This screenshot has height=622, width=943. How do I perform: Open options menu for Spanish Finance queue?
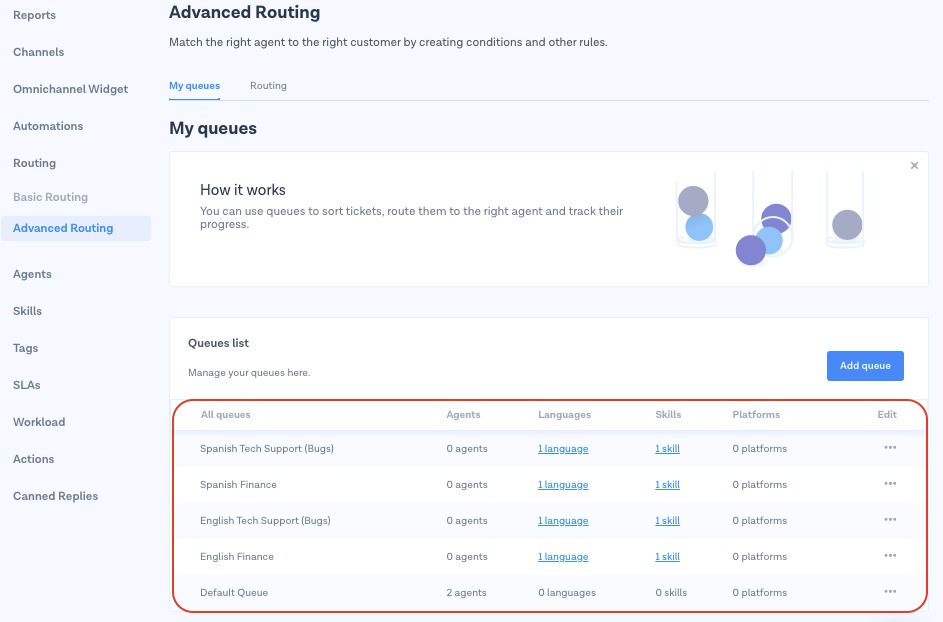(889, 484)
